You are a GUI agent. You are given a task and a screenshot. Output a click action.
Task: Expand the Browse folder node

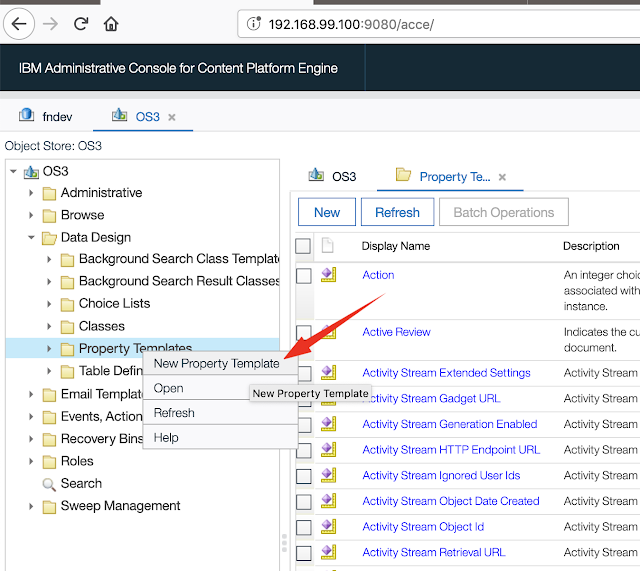click(31, 215)
